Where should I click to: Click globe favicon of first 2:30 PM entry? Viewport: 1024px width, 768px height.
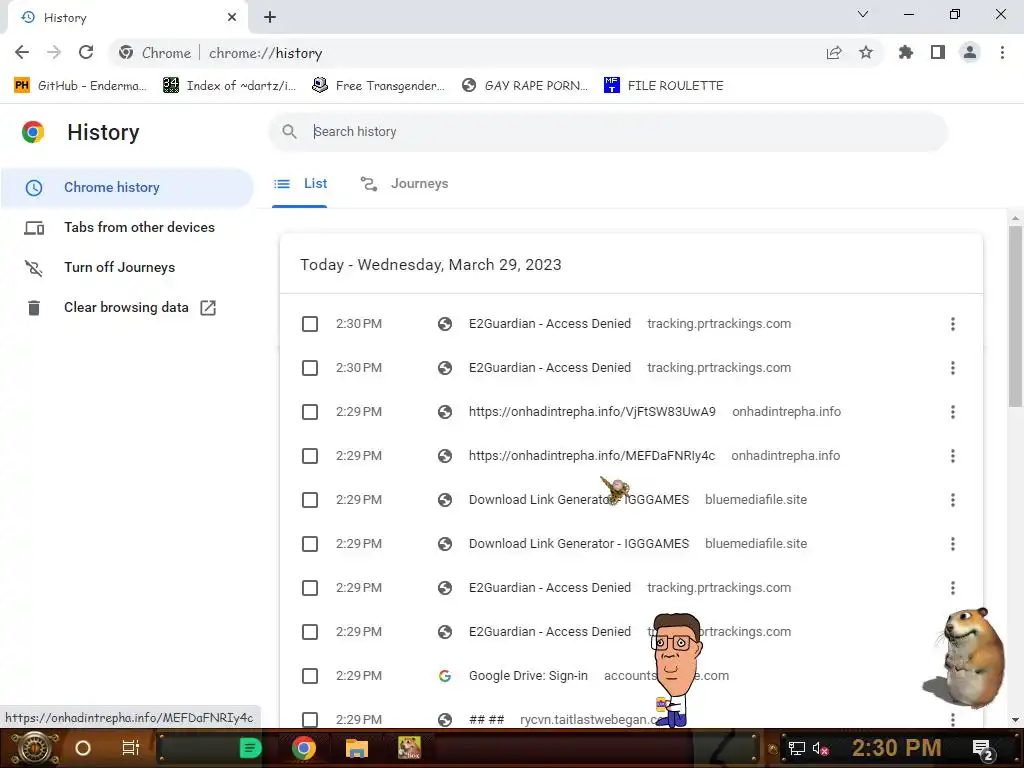(445, 324)
